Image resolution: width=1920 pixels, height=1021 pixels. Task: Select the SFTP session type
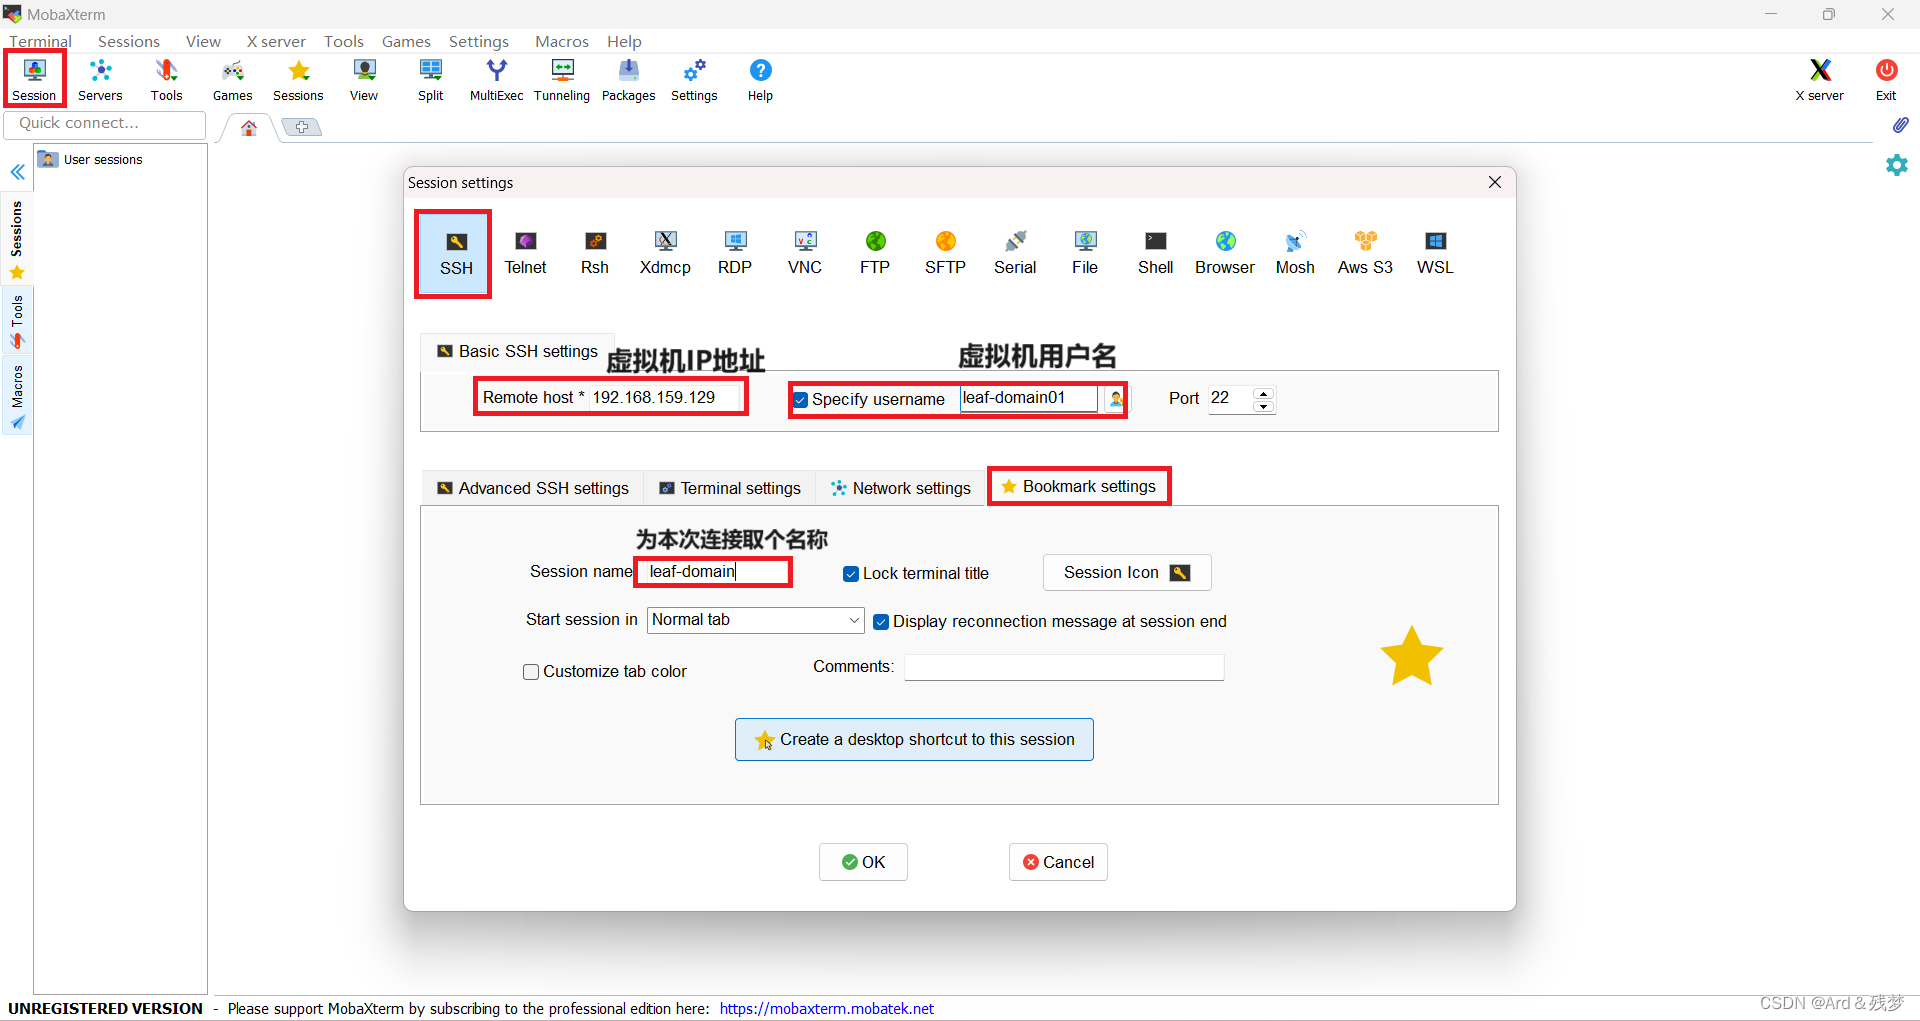point(945,254)
